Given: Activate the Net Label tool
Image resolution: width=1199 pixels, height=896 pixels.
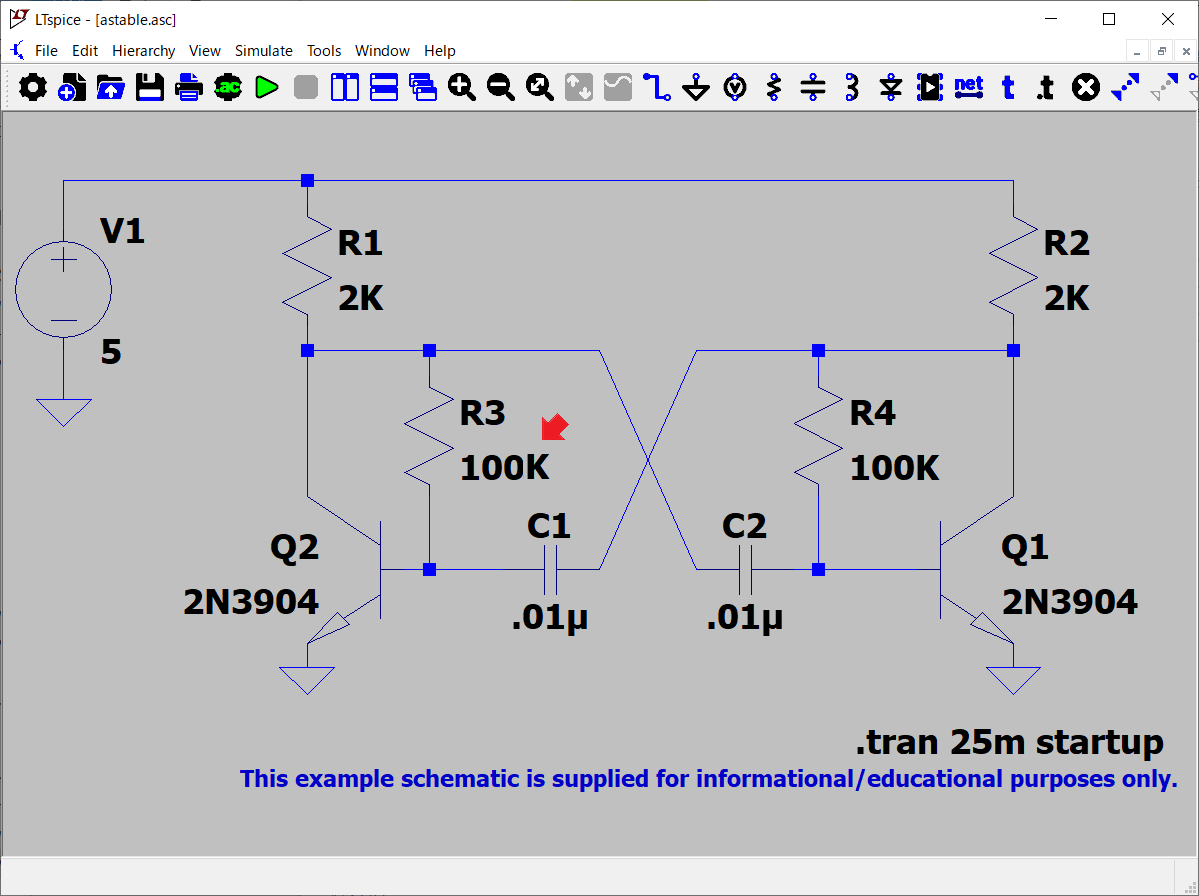Looking at the screenshot, I should point(968,88).
